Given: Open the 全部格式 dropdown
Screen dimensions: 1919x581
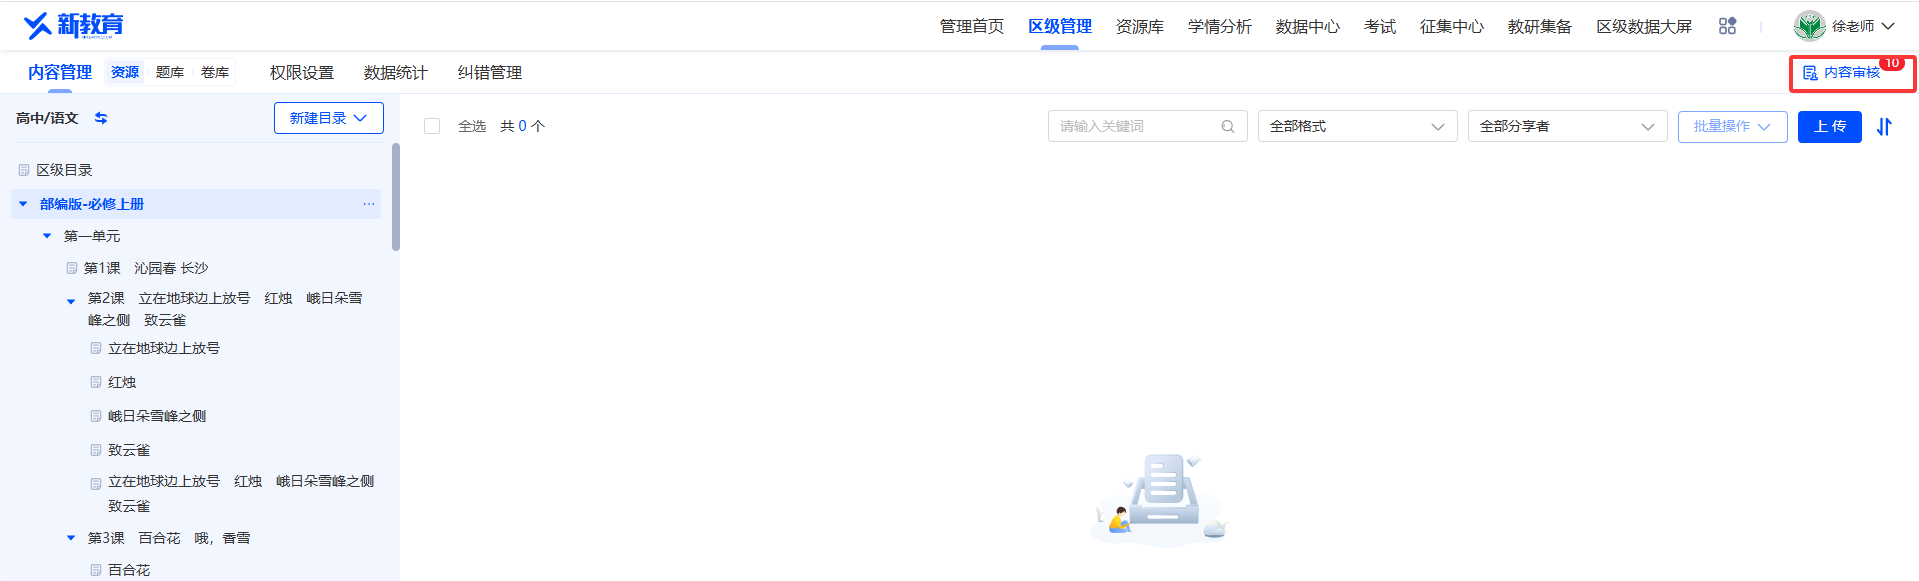Looking at the screenshot, I should pyautogui.click(x=1357, y=126).
